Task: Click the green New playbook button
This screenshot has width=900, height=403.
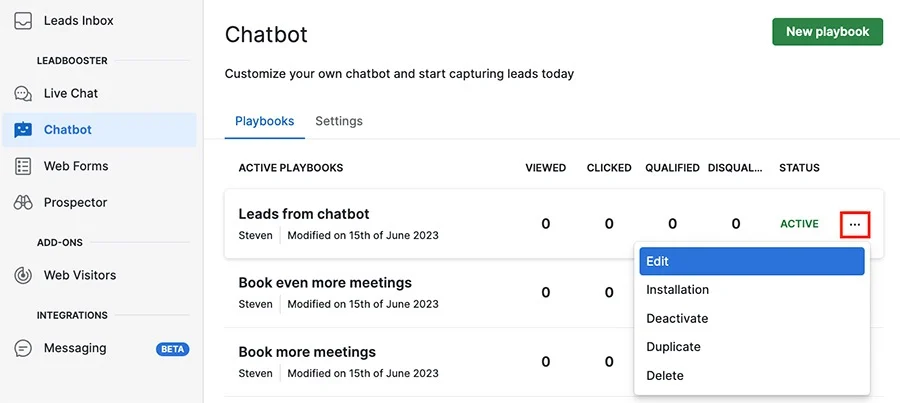Action: coord(827,32)
